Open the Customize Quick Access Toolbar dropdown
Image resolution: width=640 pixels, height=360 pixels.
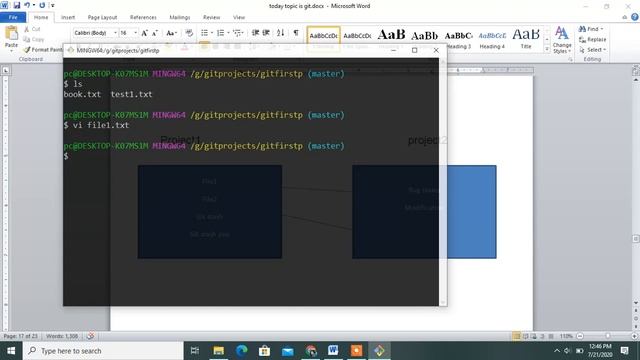point(53,5)
